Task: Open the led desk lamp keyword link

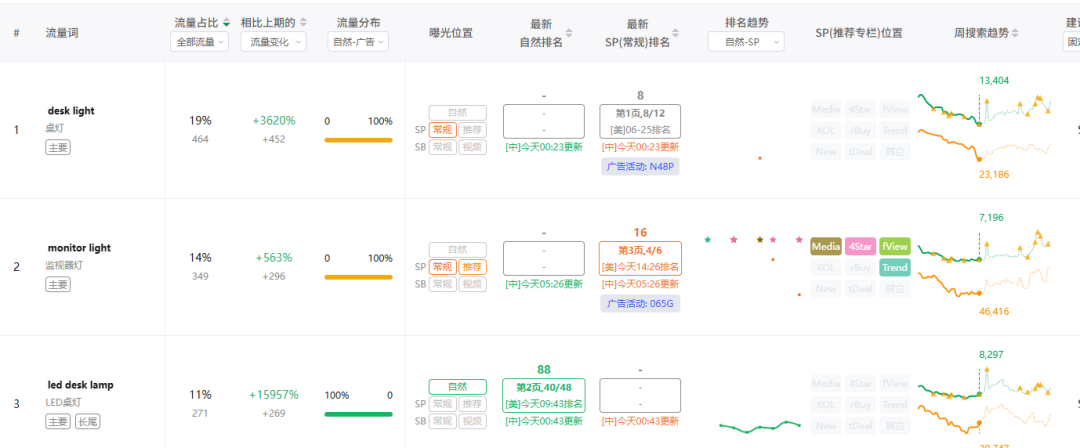Action: click(x=81, y=385)
